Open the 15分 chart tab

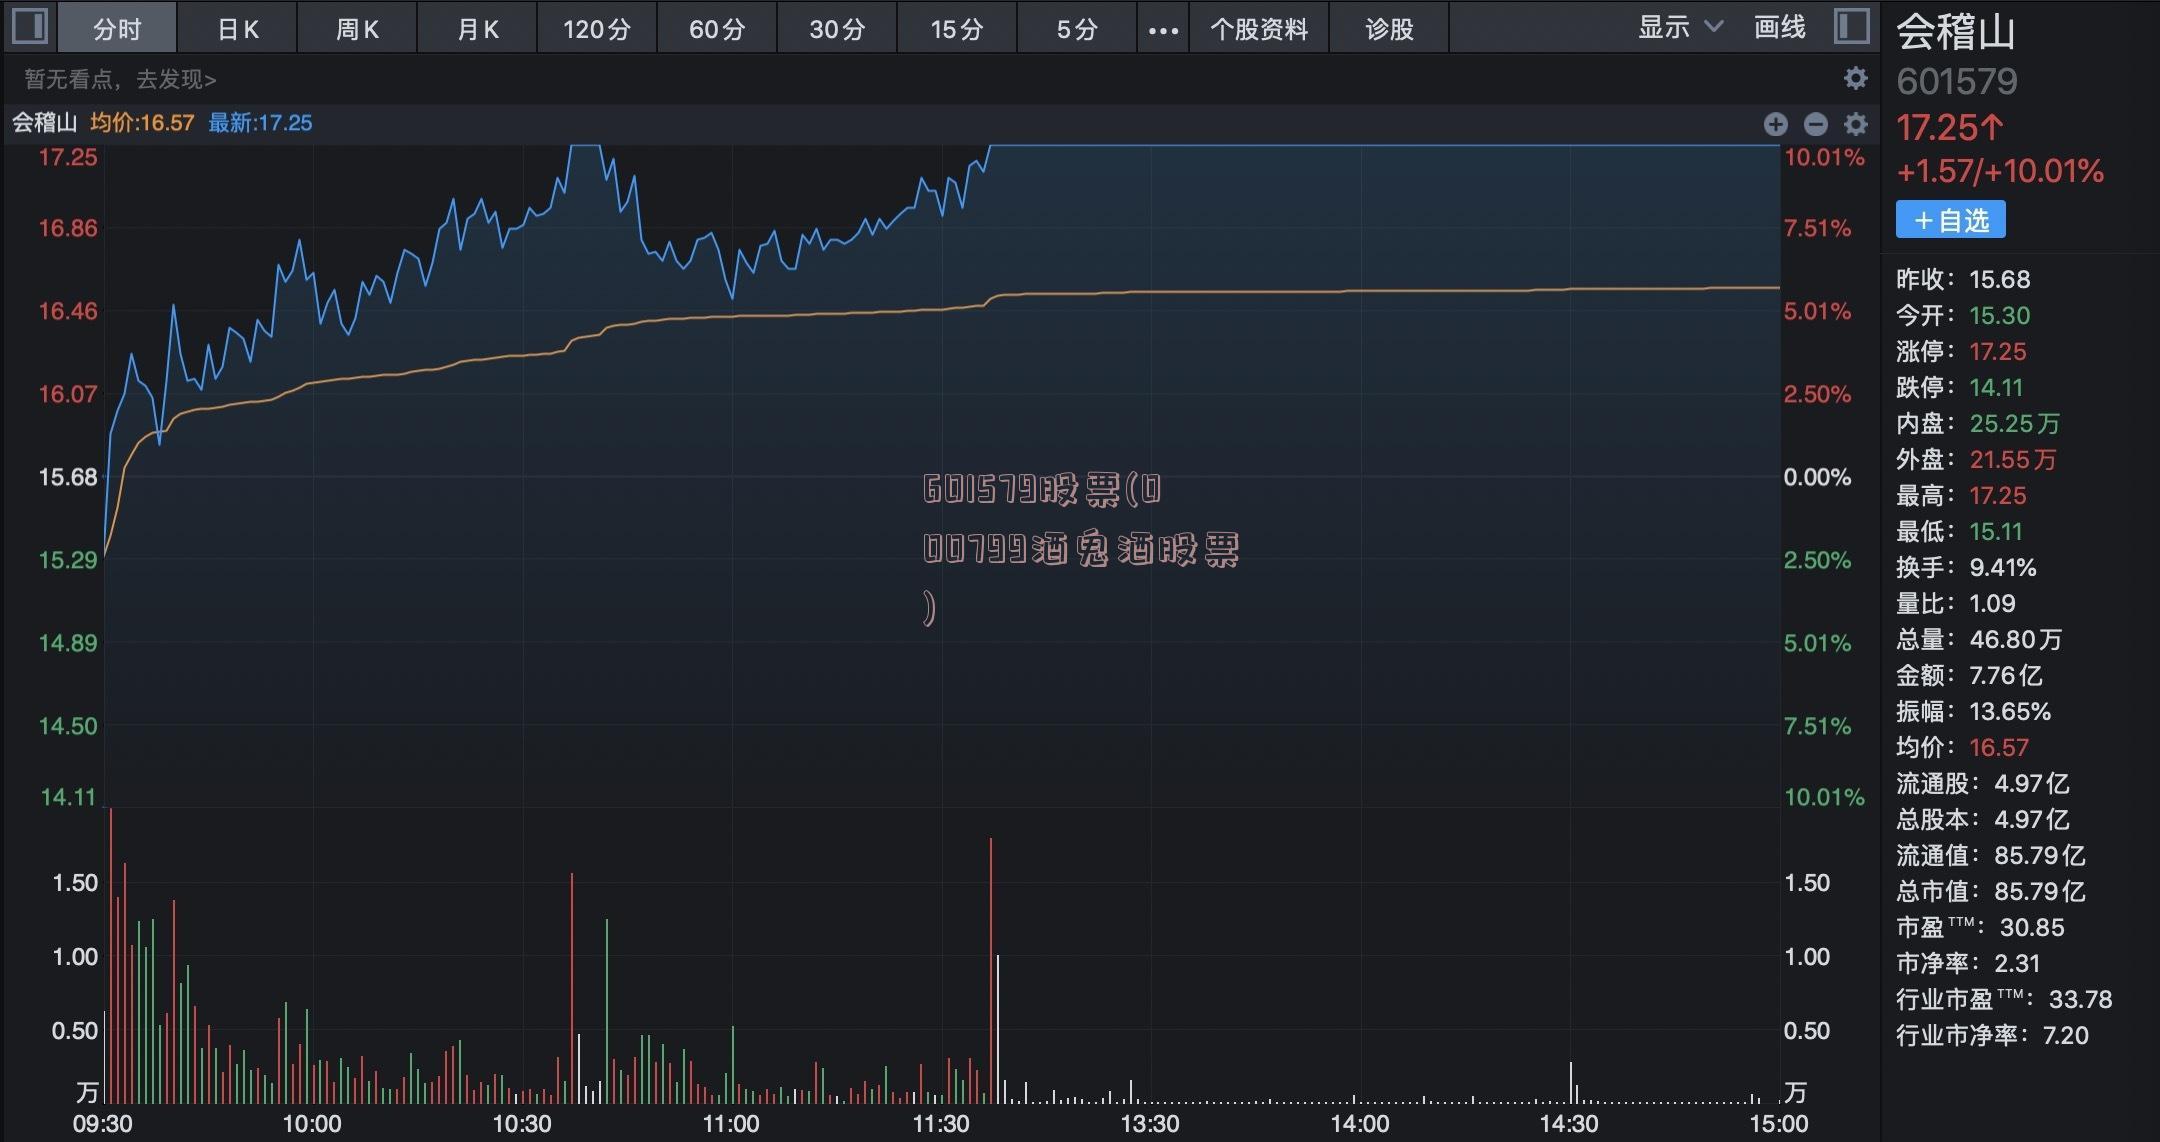click(957, 29)
